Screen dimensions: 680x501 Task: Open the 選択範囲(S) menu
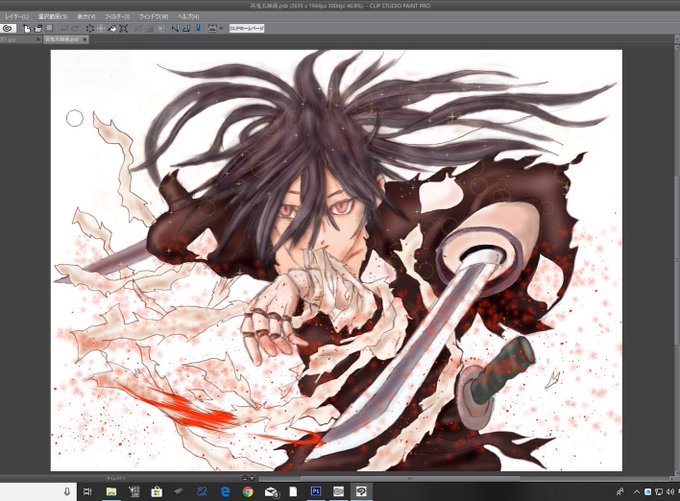point(52,16)
